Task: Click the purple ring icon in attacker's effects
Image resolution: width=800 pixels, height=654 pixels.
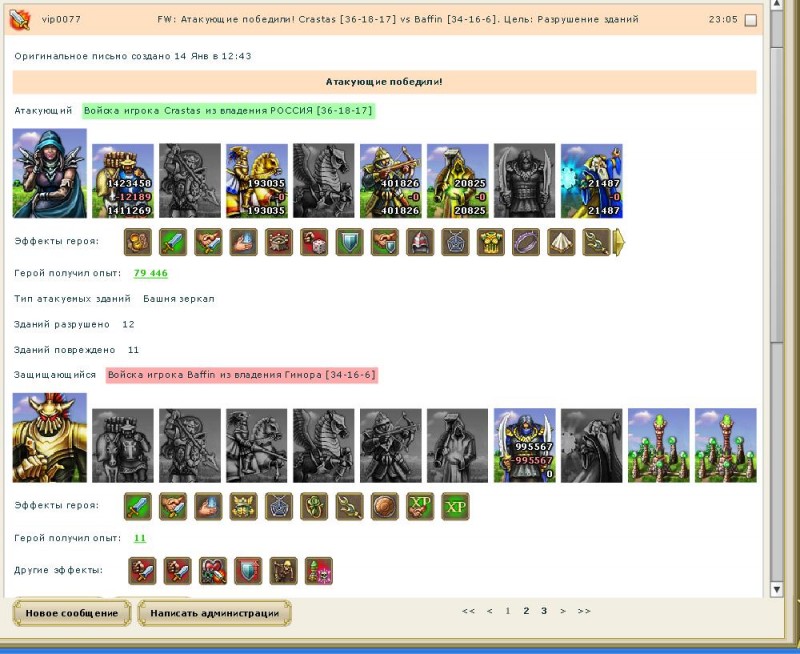Action: coord(526,242)
